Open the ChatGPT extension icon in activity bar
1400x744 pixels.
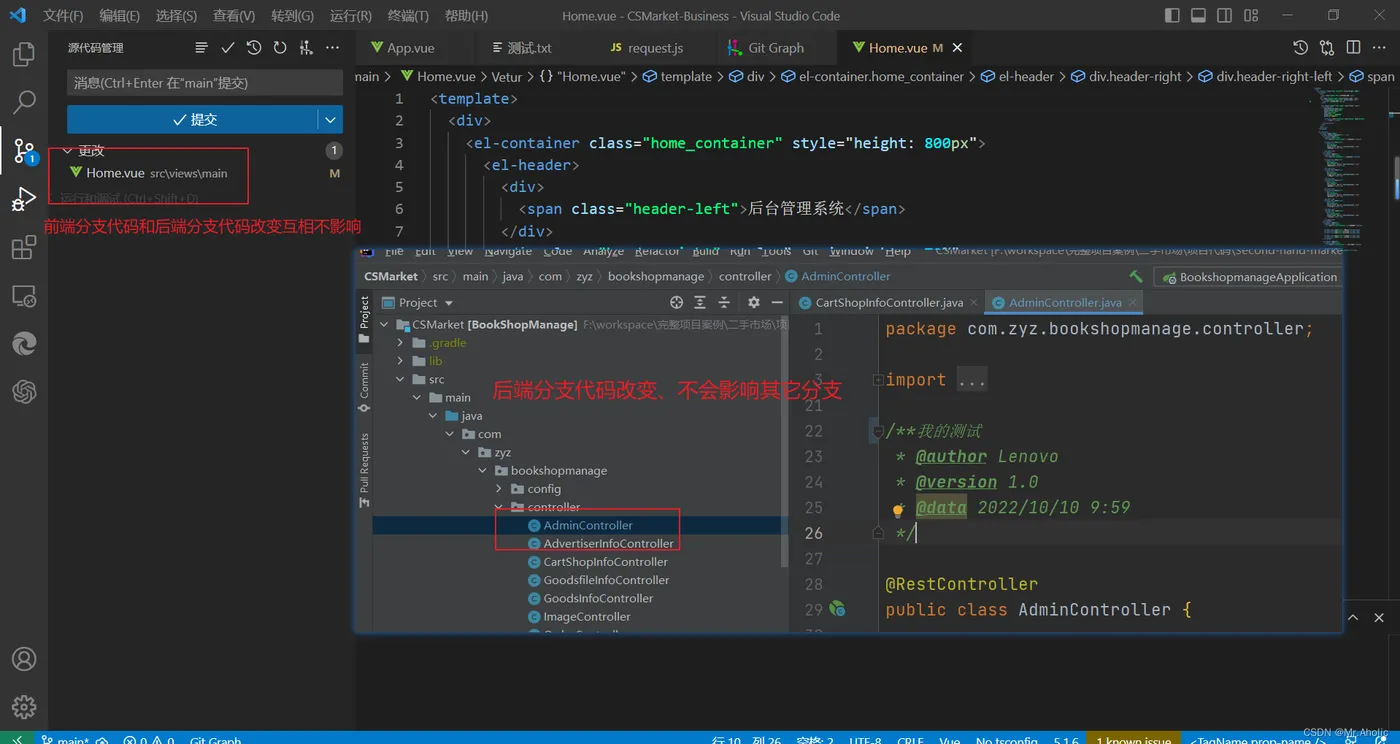click(24, 392)
